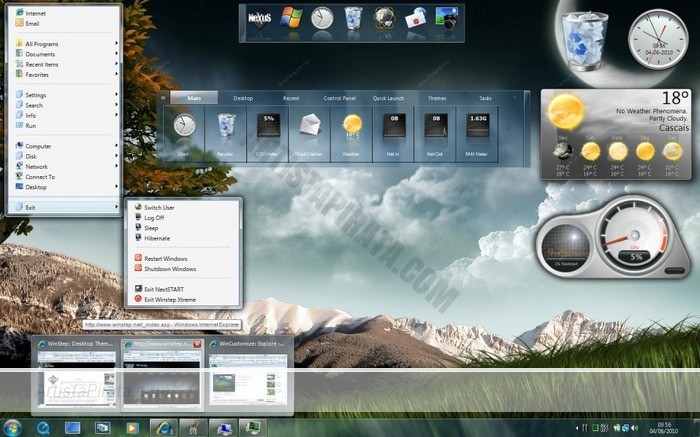This screenshot has width=700, height=437.
Task: Open the Recycler module in the shelf
Action: click(x=226, y=133)
